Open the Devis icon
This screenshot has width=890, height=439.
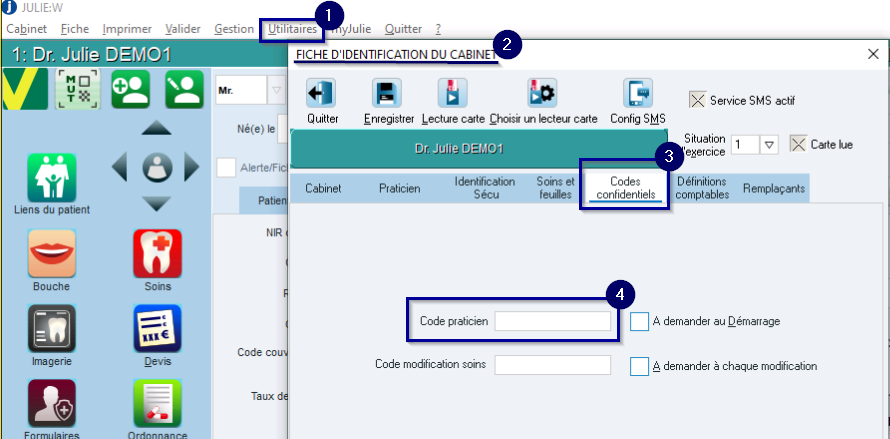[157, 329]
